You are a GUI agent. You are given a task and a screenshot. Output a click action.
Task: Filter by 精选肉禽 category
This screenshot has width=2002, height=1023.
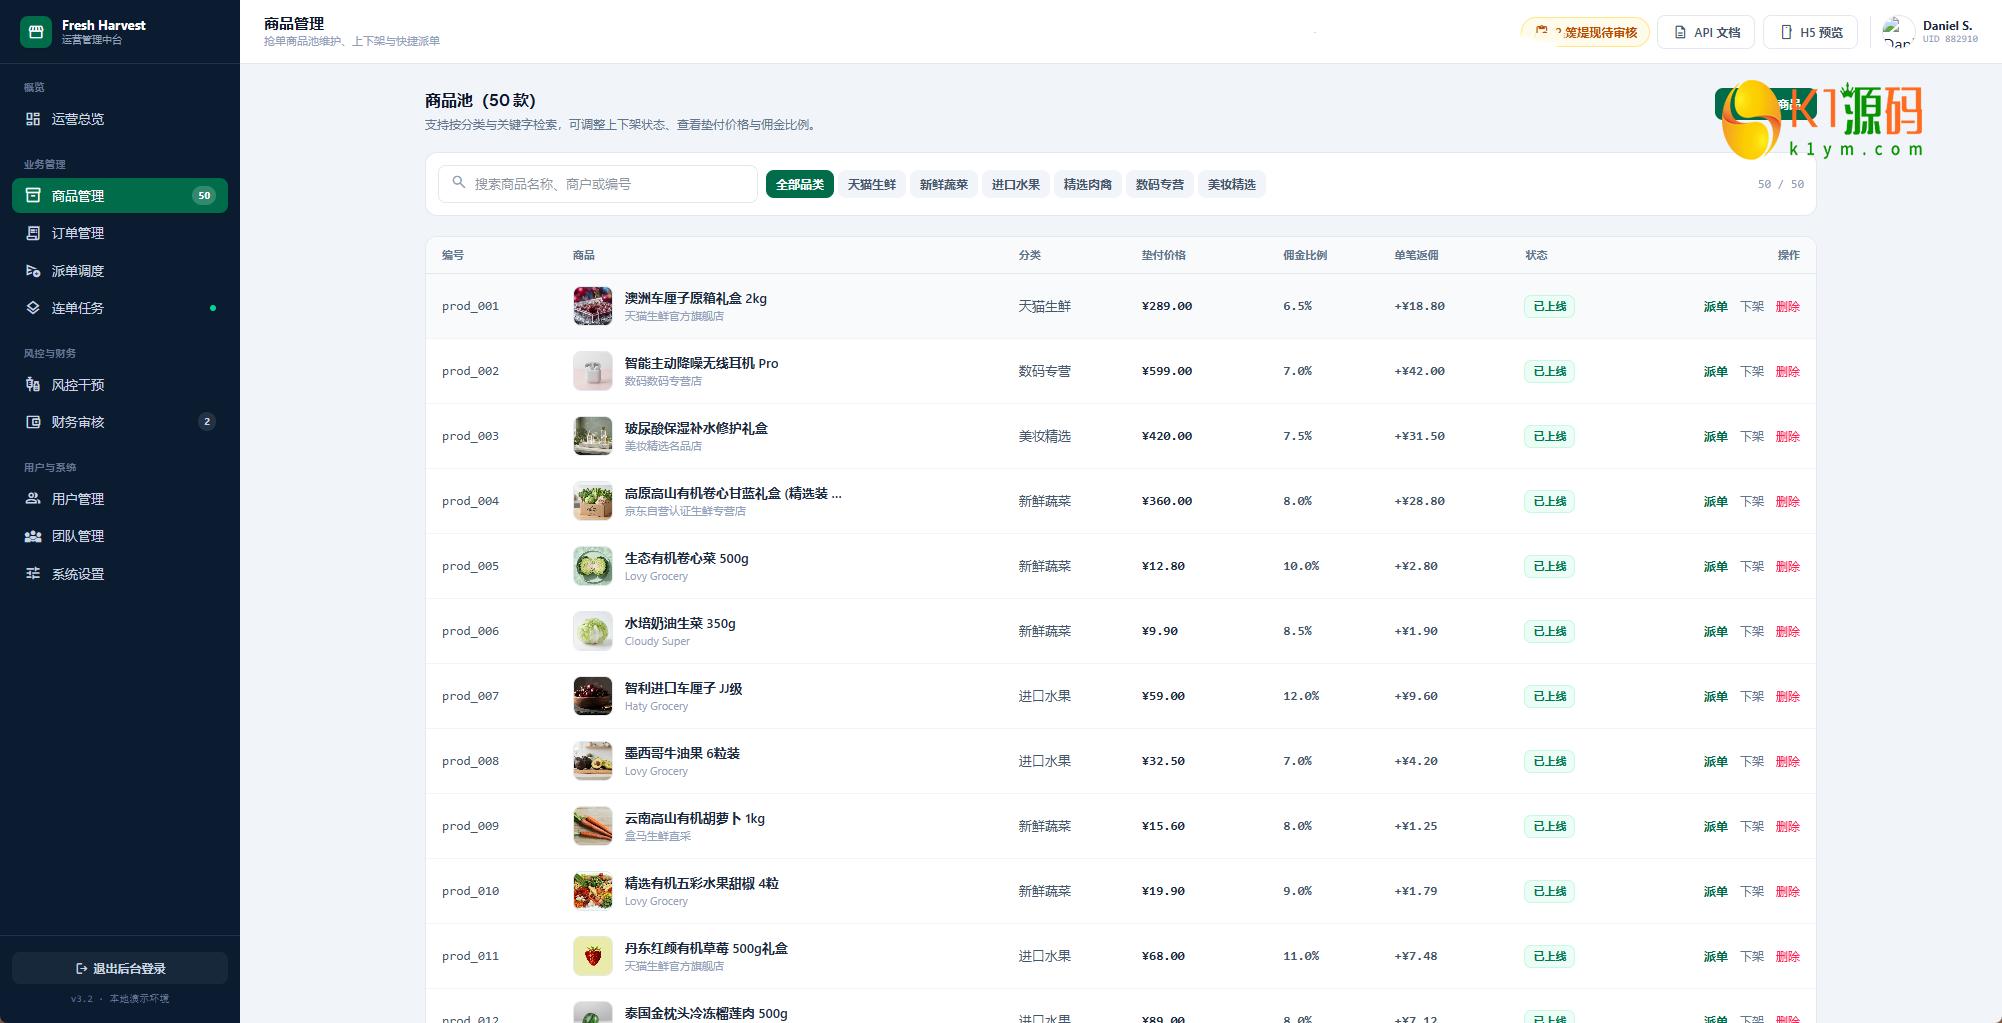1088,184
